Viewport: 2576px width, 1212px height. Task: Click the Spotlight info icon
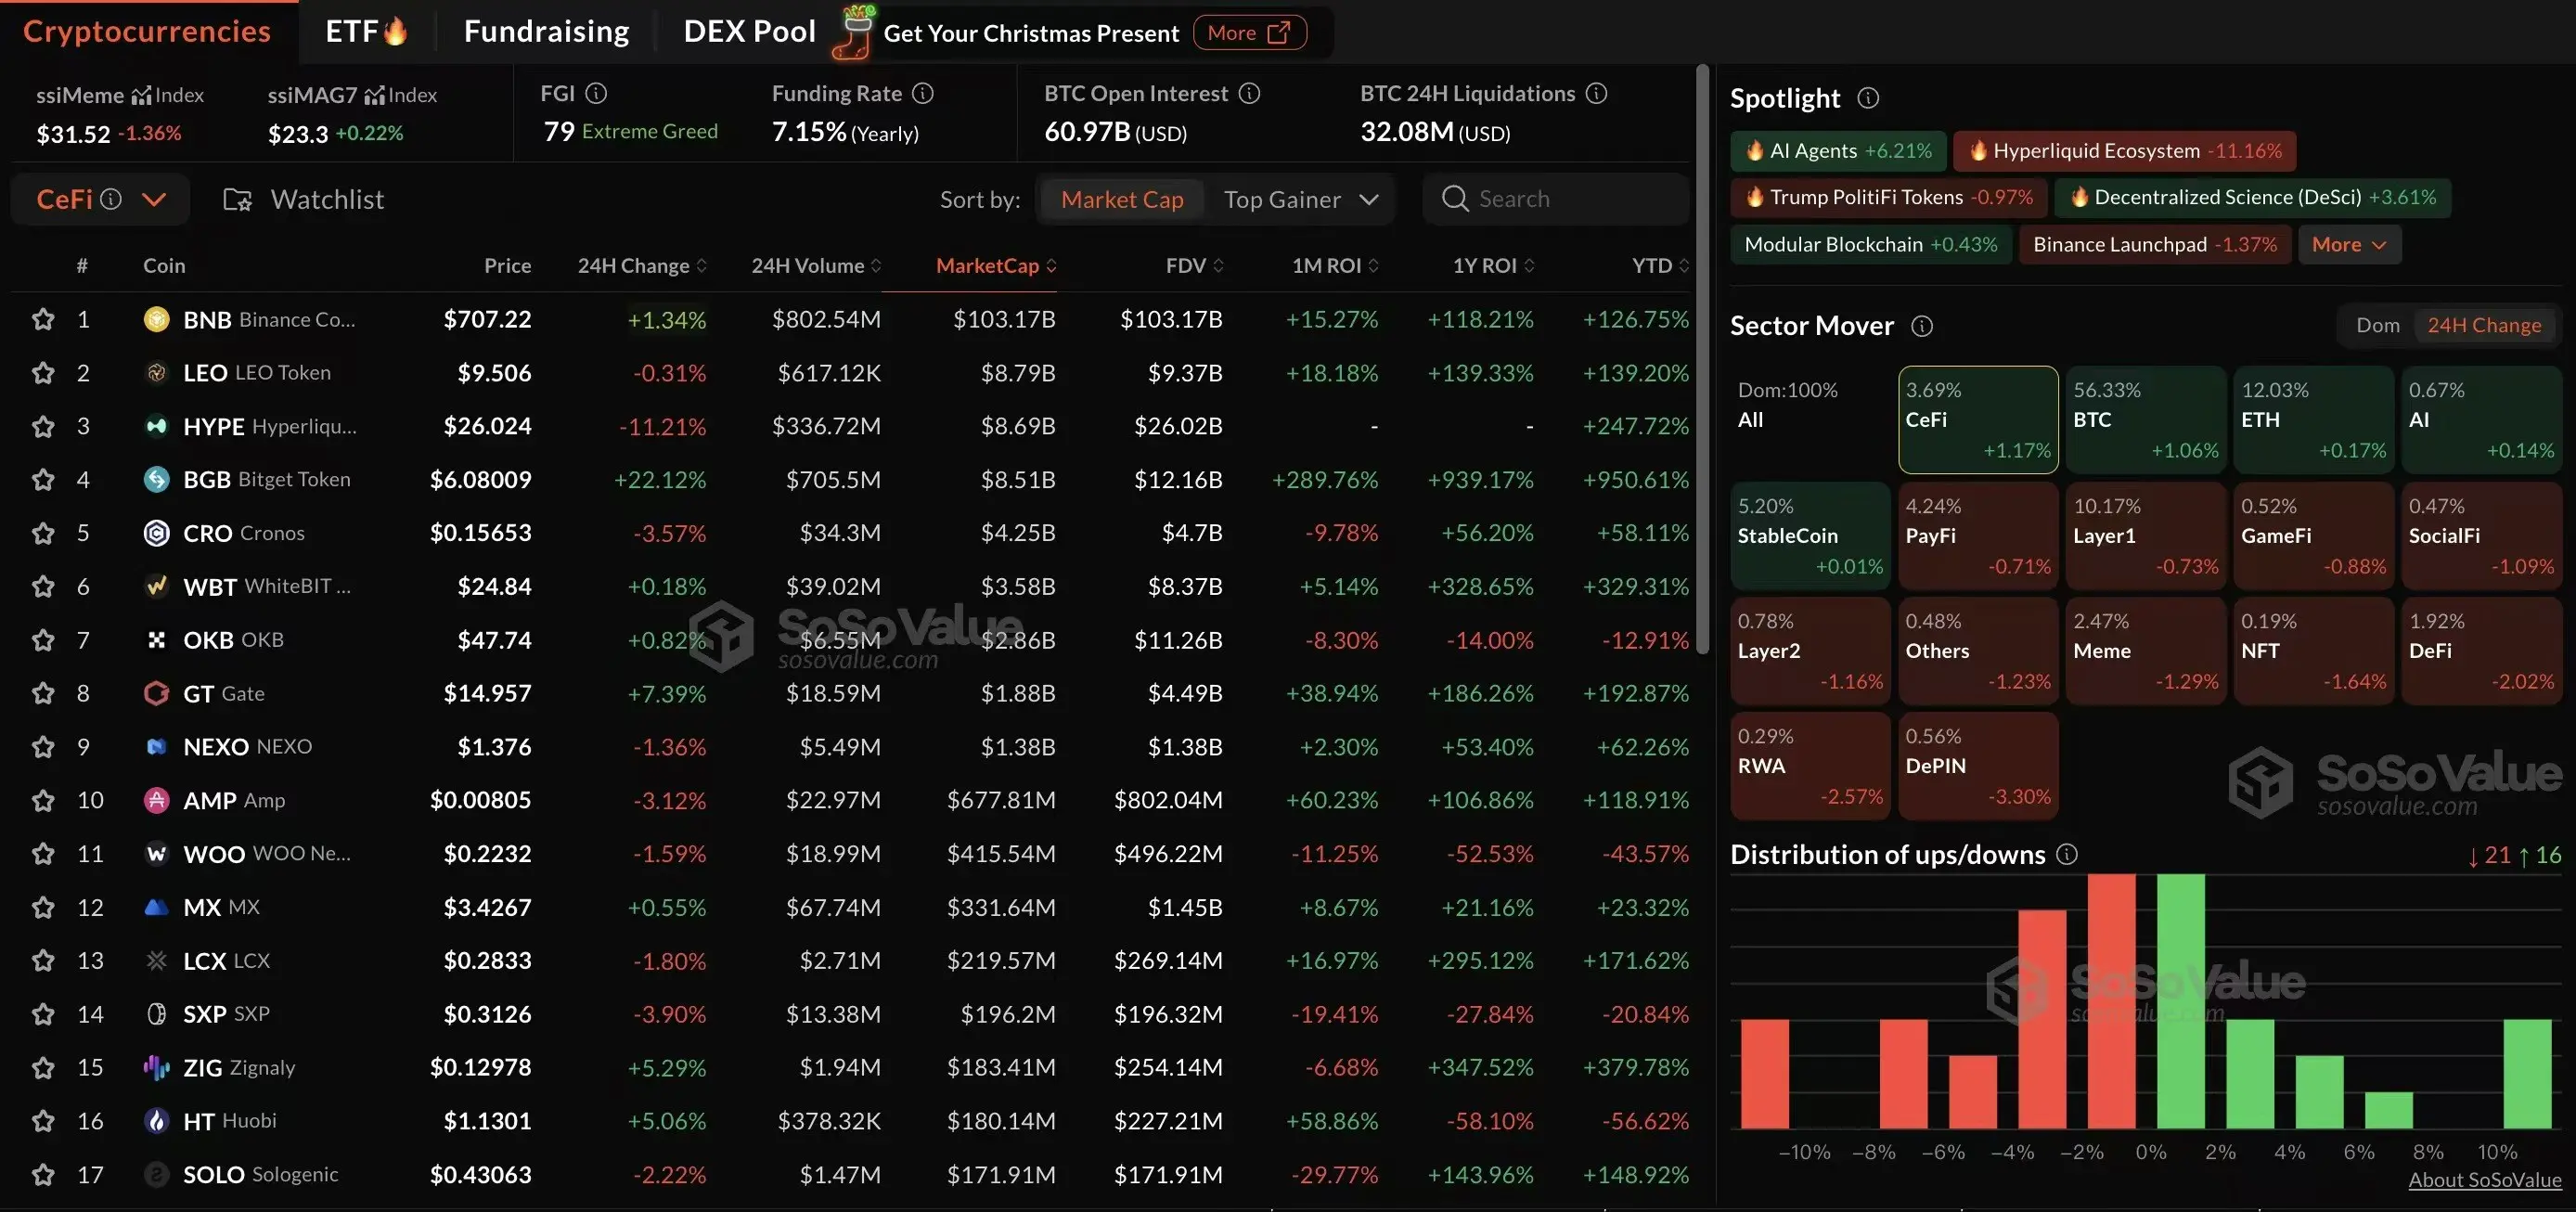1867,98
